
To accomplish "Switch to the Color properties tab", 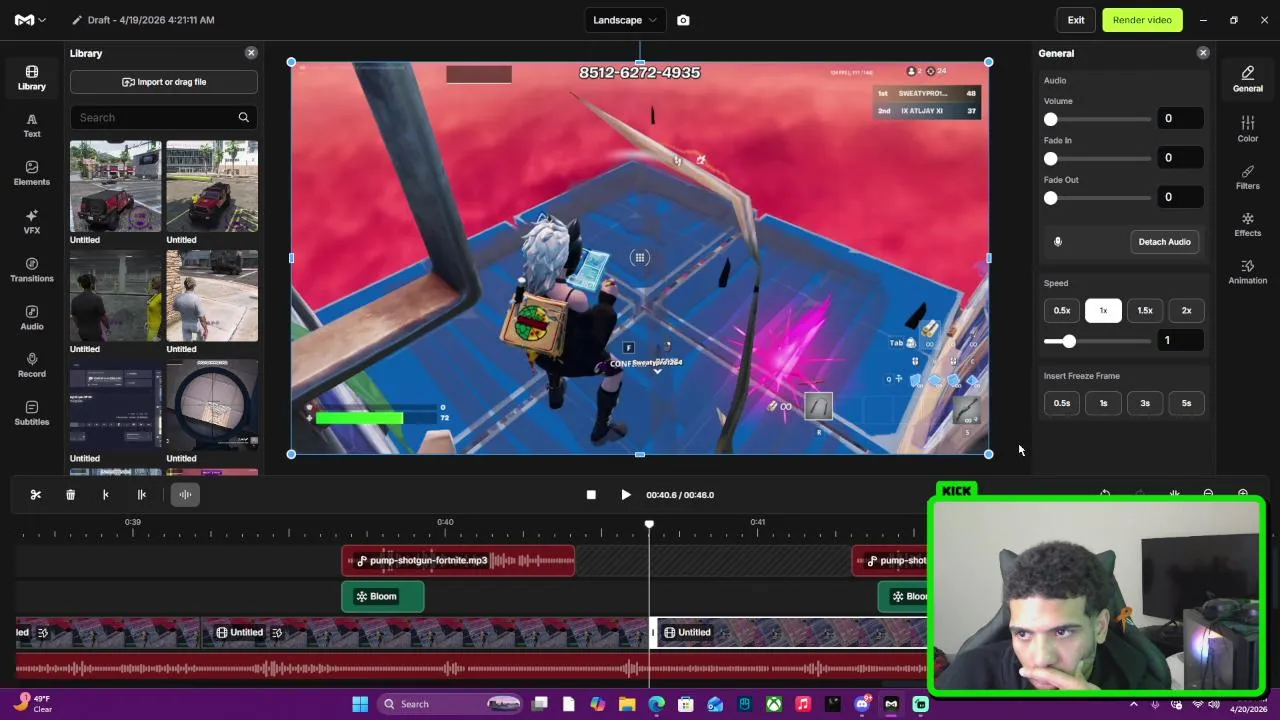I will click(x=1247, y=128).
